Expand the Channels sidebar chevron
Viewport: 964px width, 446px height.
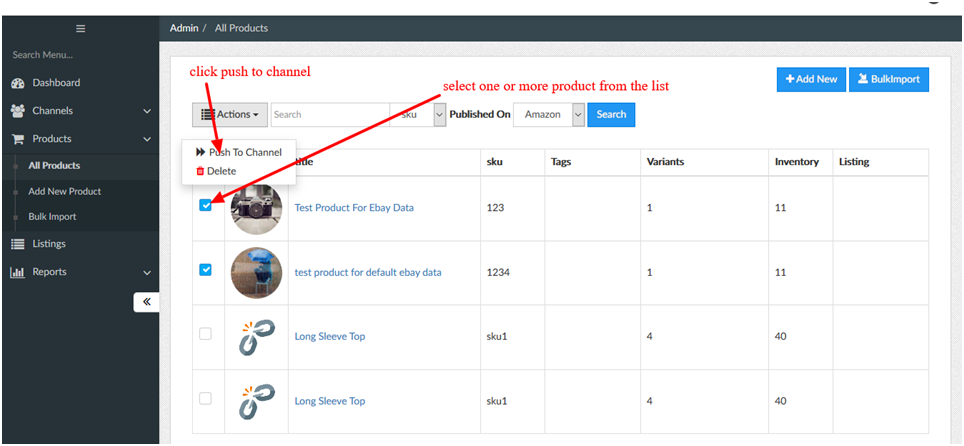pos(147,111)
